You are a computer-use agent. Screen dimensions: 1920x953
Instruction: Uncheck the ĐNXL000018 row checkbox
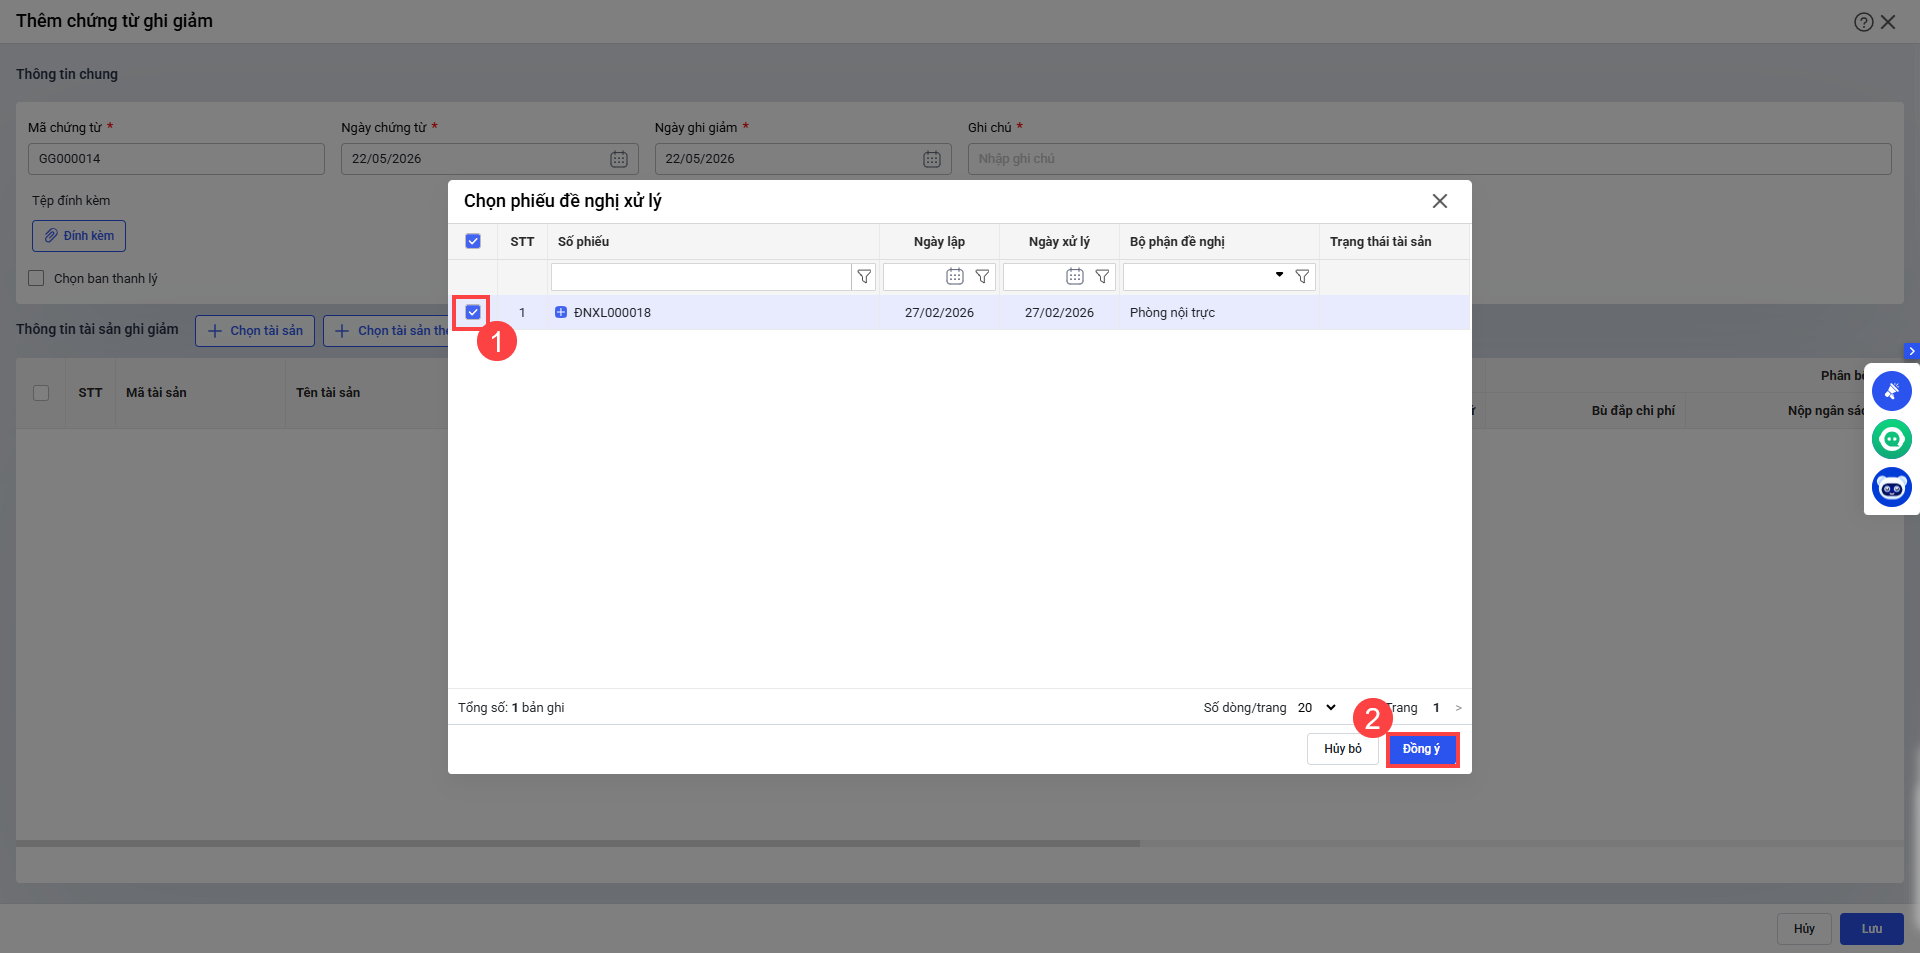[x=473, y=312]
